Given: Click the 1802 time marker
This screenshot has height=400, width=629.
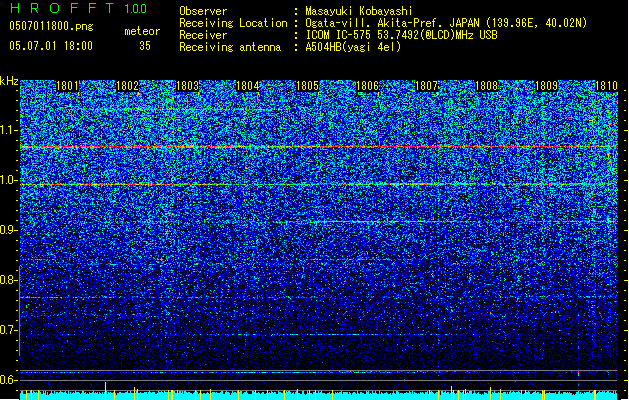Looking at the screenshot, I should [x=127, y=86].
